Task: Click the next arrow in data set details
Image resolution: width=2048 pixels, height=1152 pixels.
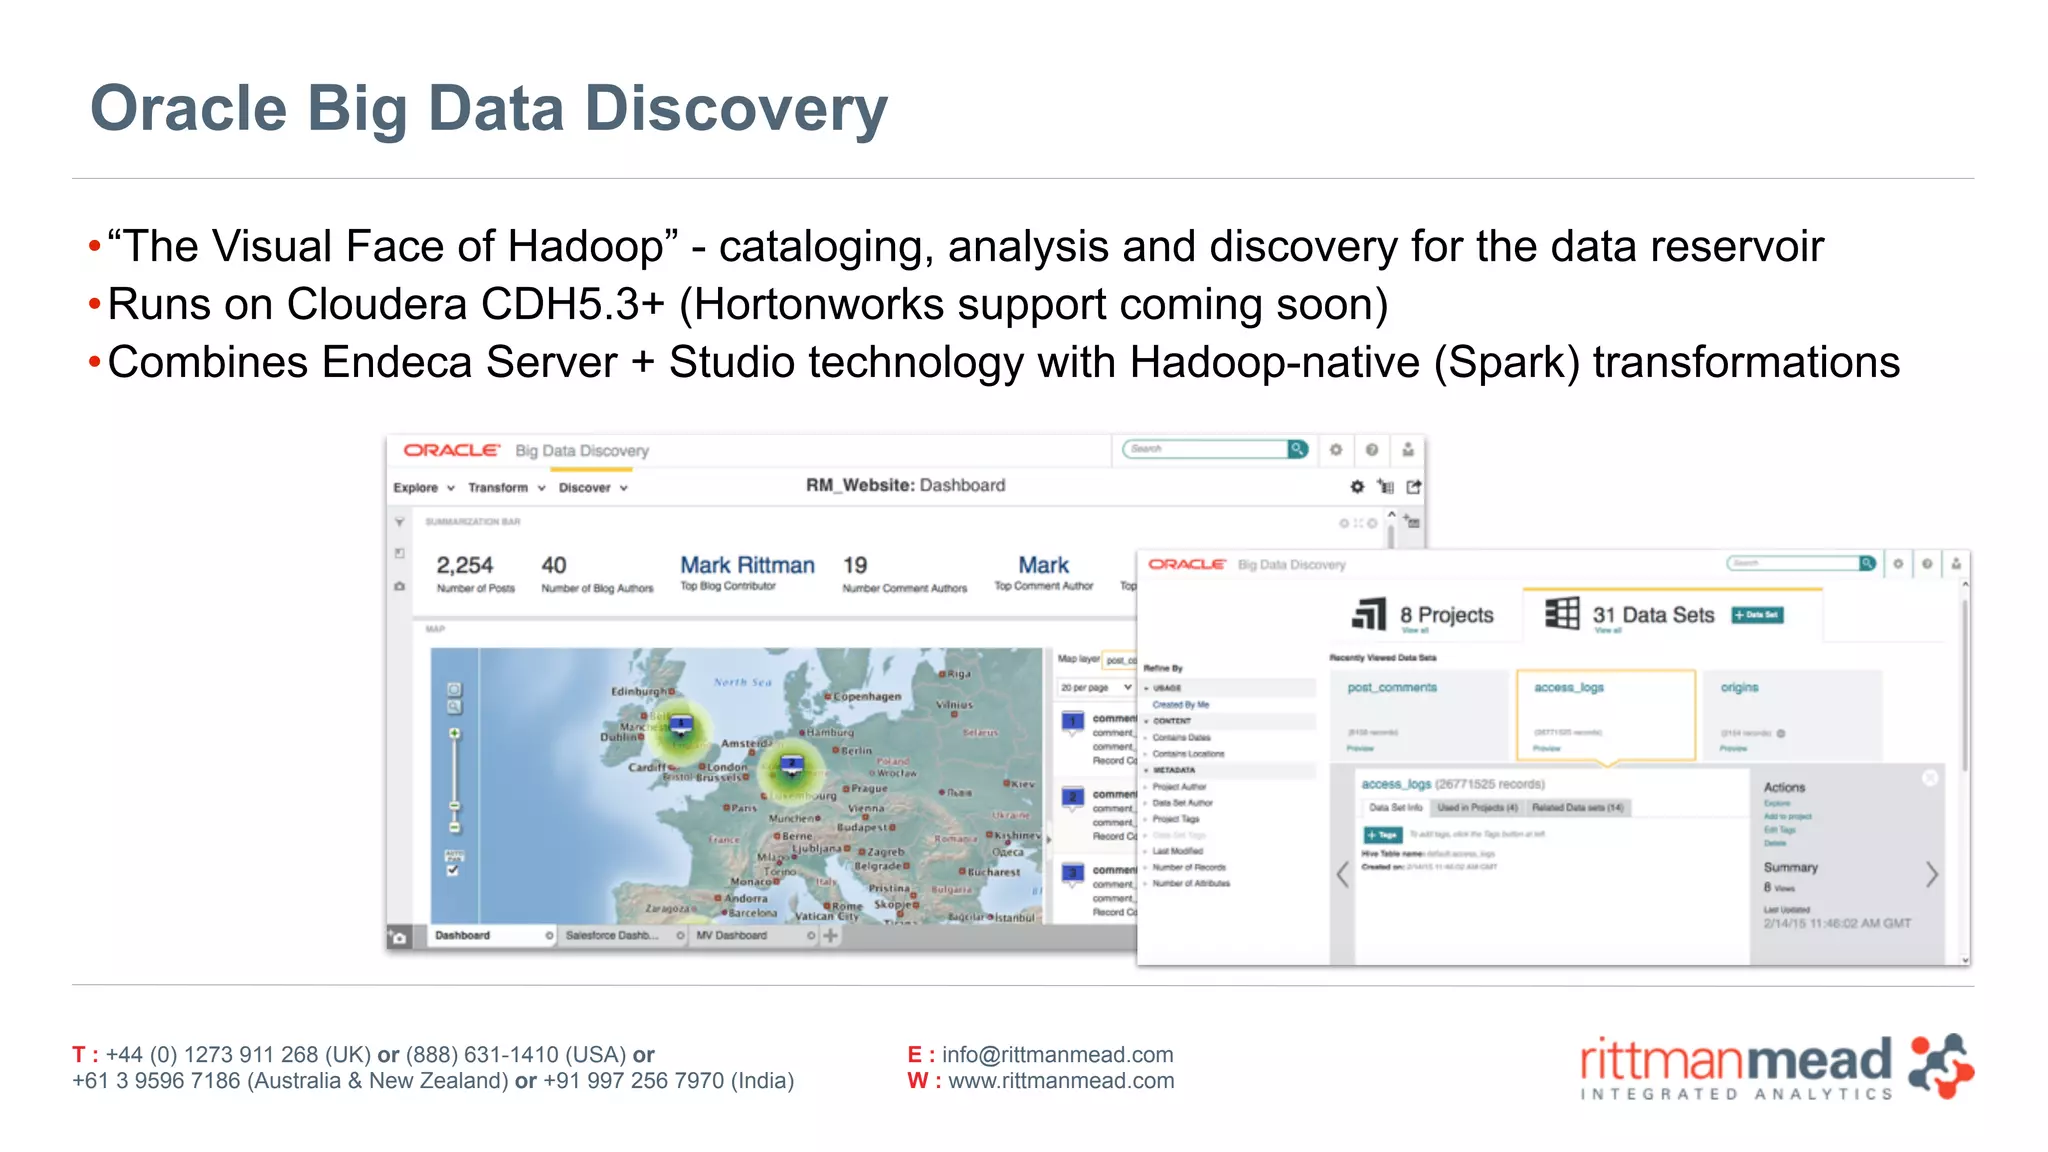Action: 1932,875
